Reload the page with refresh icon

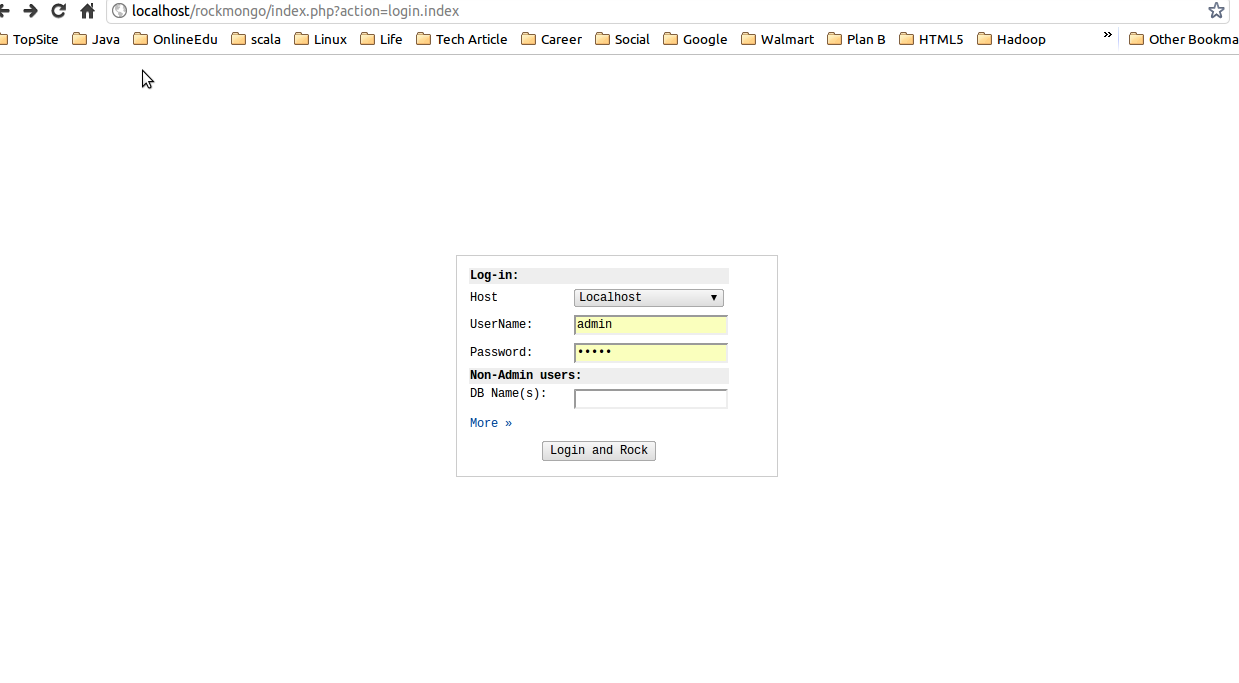[x=58, y=11]
